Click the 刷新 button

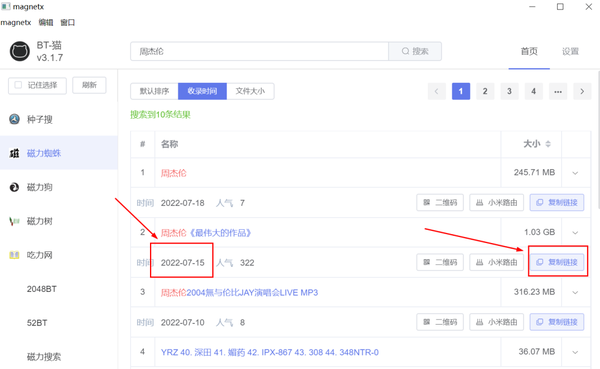pyautogui.click(x=89, y=85)
